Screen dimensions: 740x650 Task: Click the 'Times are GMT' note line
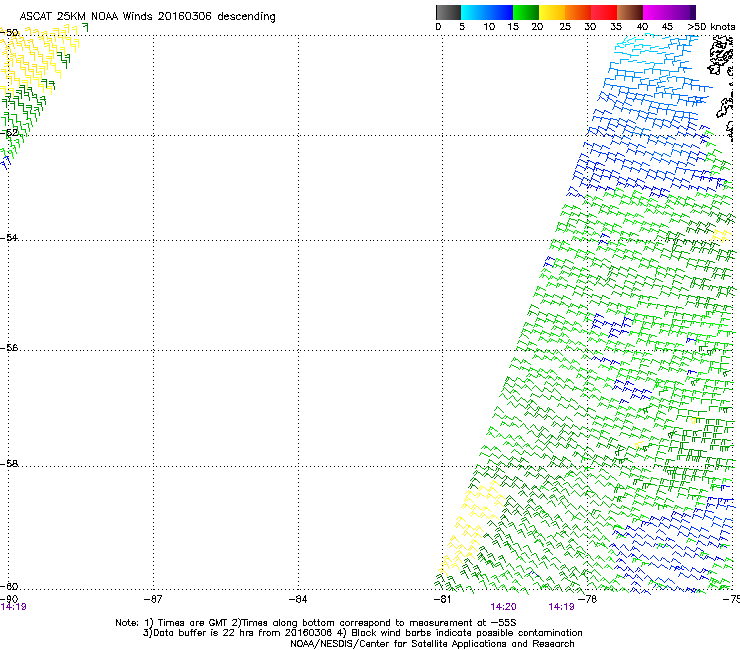[316, 623]
